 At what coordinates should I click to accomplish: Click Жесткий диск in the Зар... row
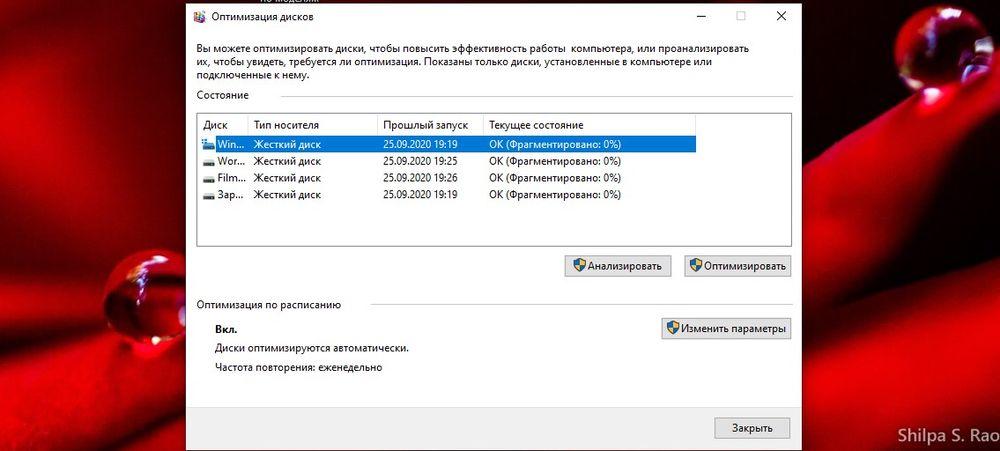point(287,195)
